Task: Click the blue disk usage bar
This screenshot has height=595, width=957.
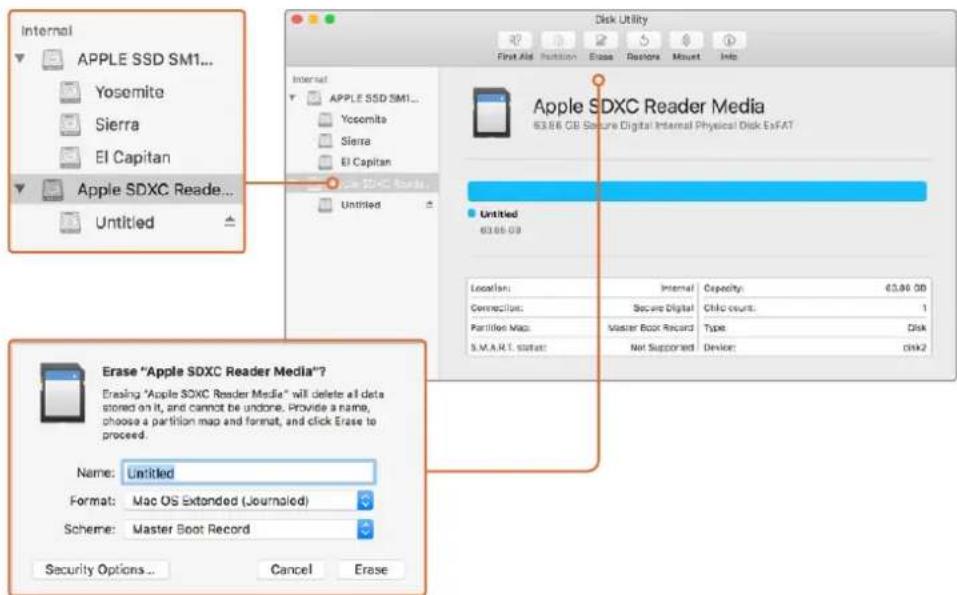Action: click(697, 191)
